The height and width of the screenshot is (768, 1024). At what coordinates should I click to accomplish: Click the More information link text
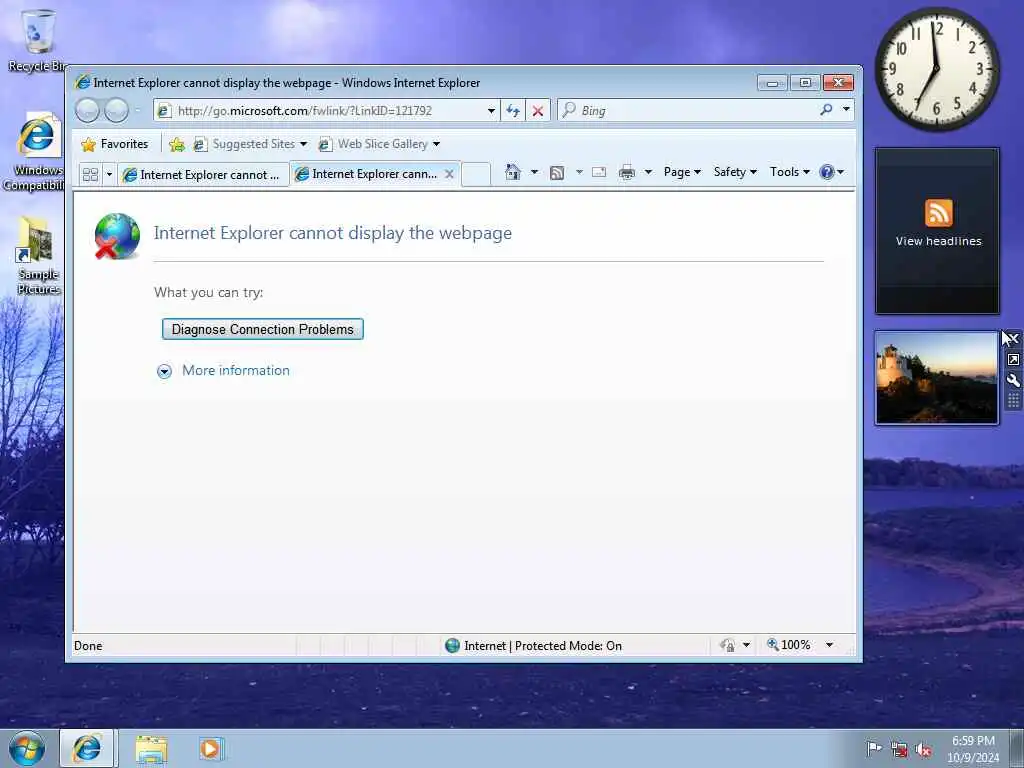(236, 370)
